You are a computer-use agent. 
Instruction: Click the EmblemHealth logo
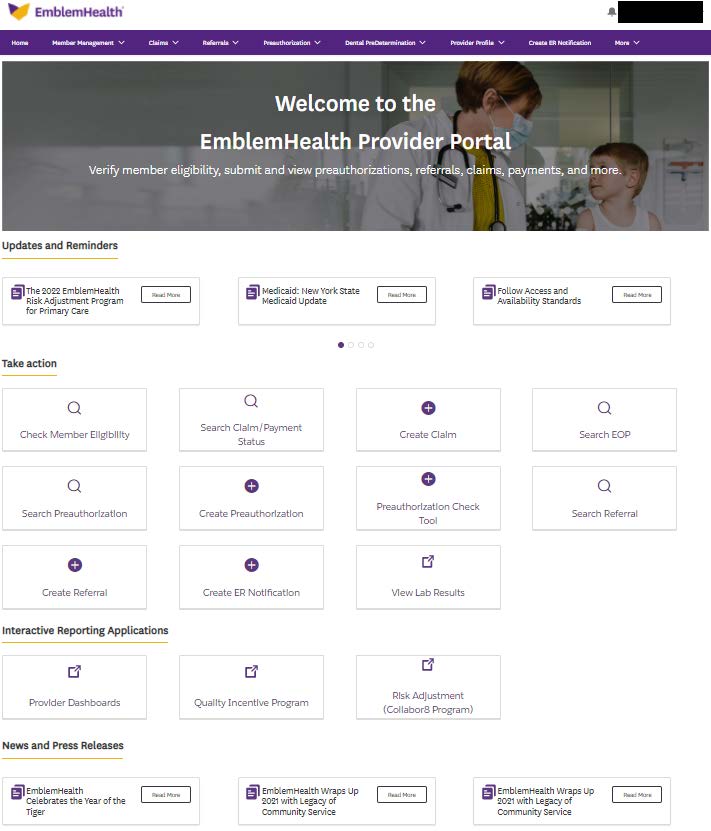pyautogui.click(x=66, y=12)
